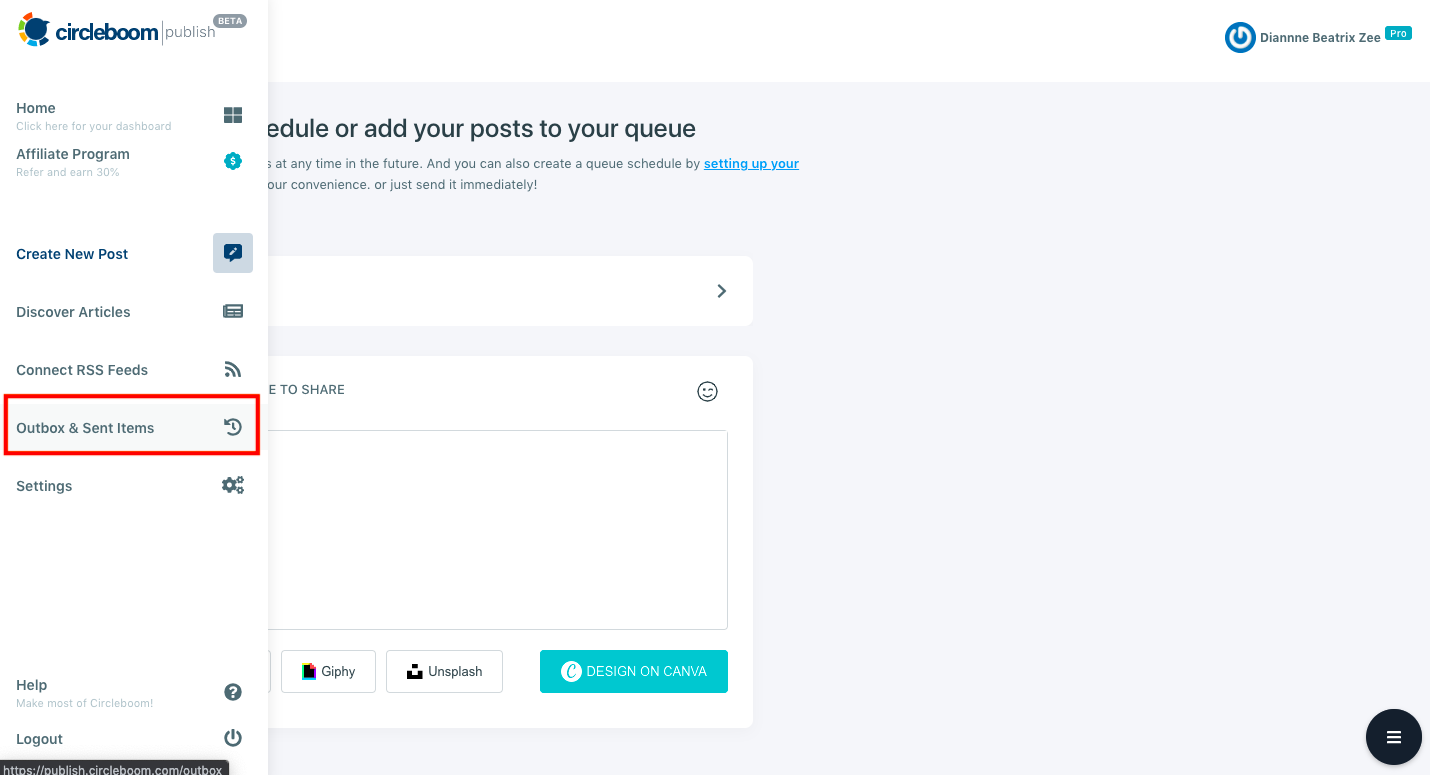The width and height of the screenshot is (1430, 775).
Task: Select Outbox & Sent Items menu entry
Action: [x=85, y=427]
